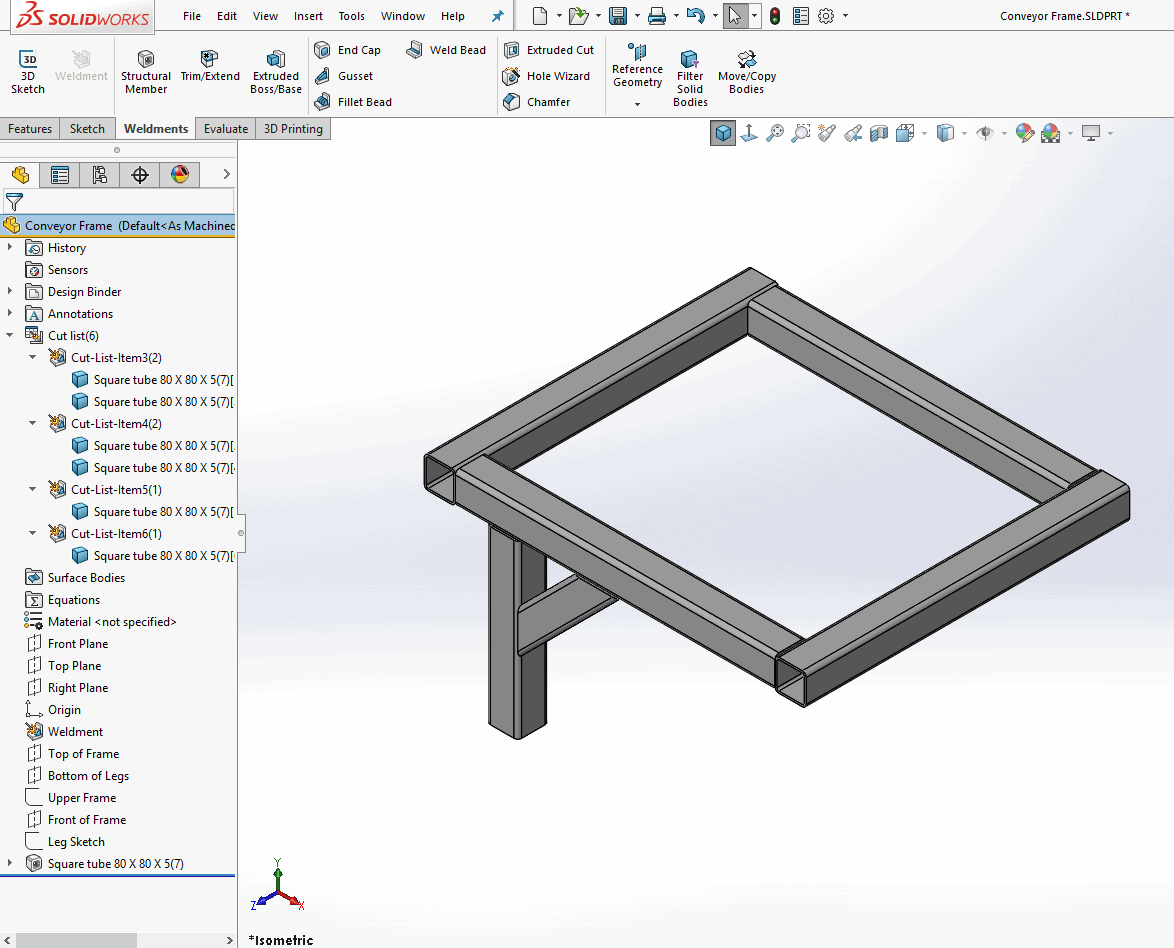Open the Options gear
1174x948 pixels.
[826, 16]
